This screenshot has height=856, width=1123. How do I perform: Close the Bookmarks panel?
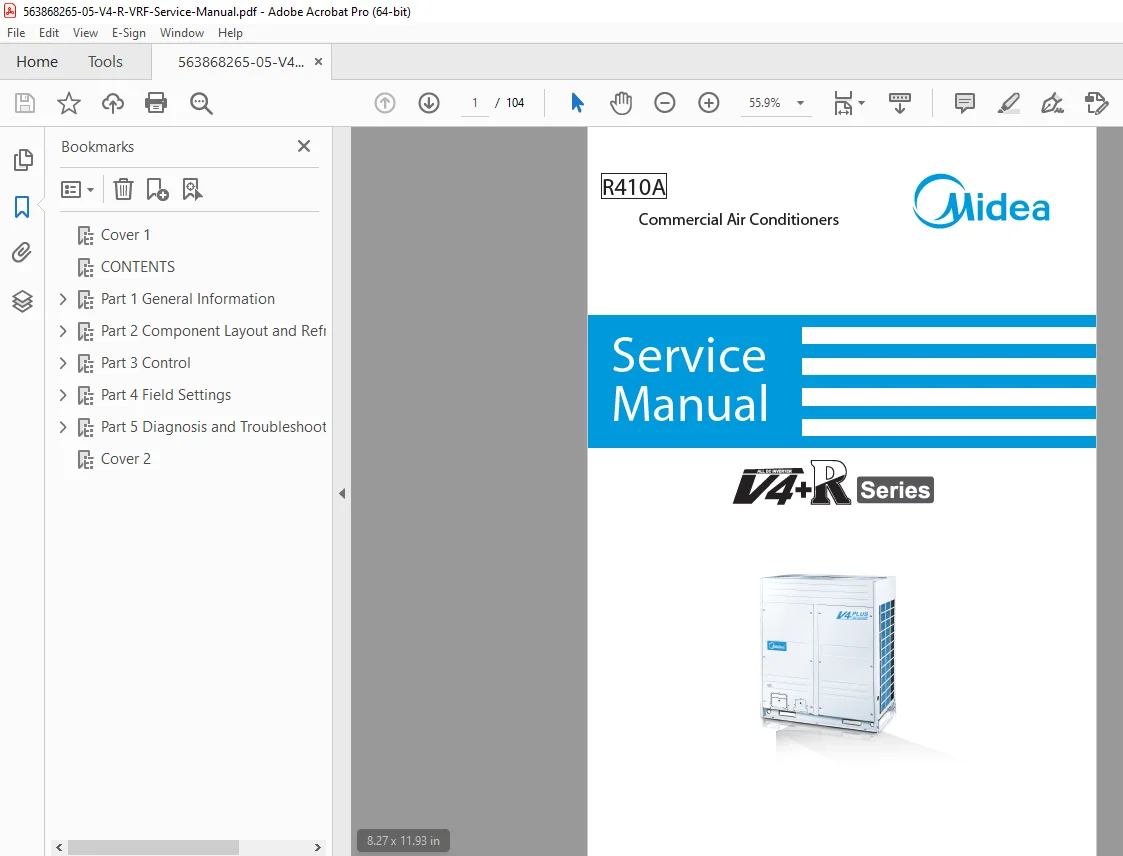[304, 146]
